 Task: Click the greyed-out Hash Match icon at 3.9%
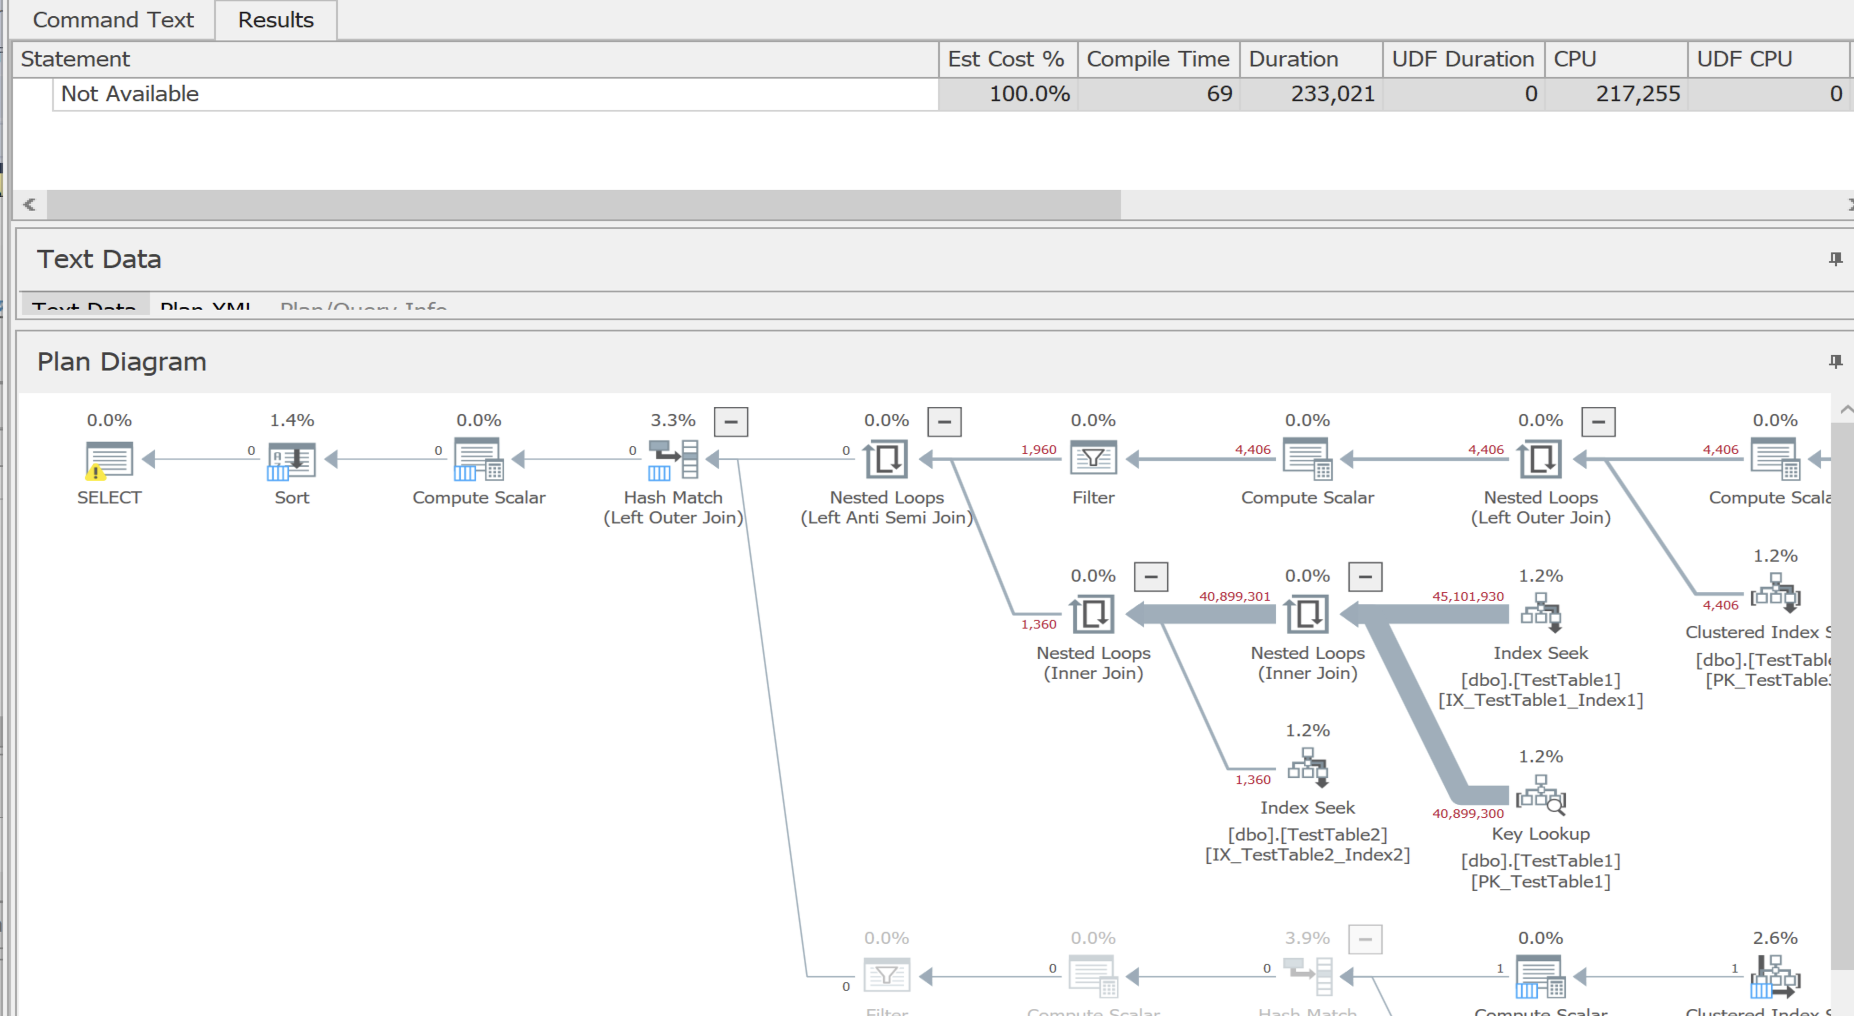[x=1308, y=976]
